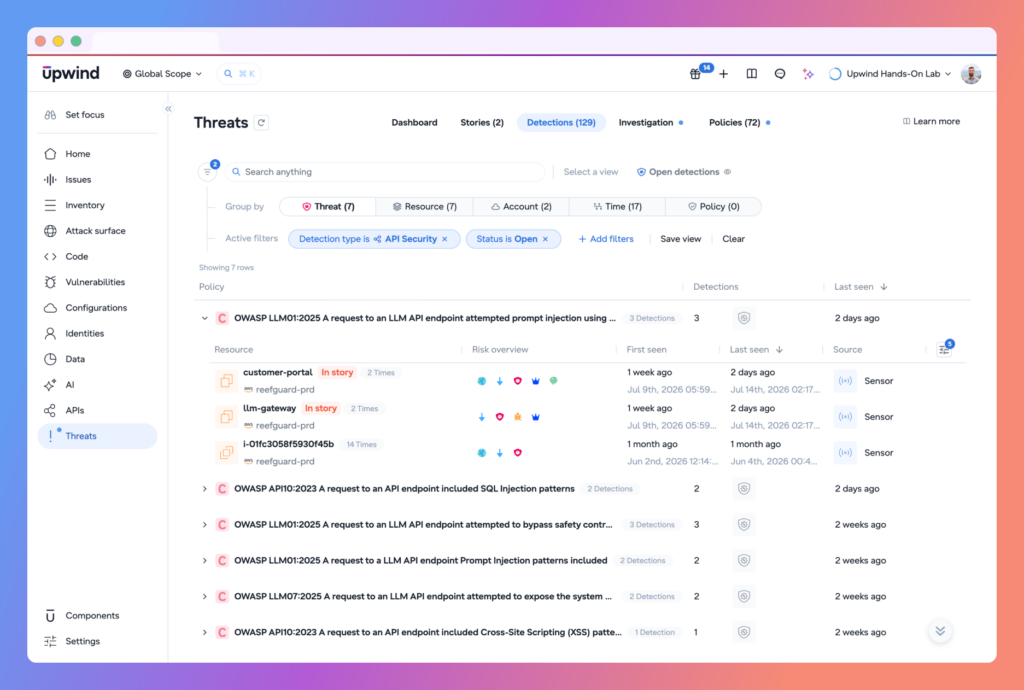
Task: Open the gift notifications icon
Action: (696, 74)
